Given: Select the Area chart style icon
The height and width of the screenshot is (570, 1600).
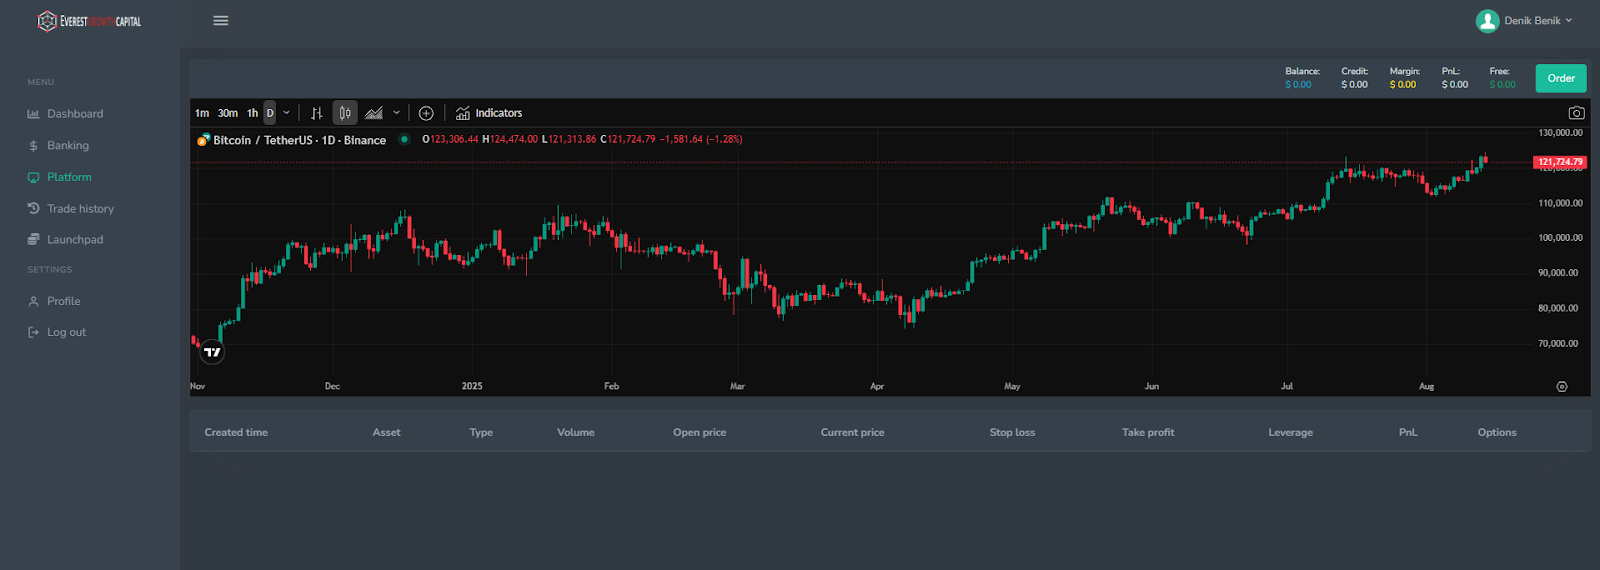Looking at the screenshot, I should pos(374,113).
